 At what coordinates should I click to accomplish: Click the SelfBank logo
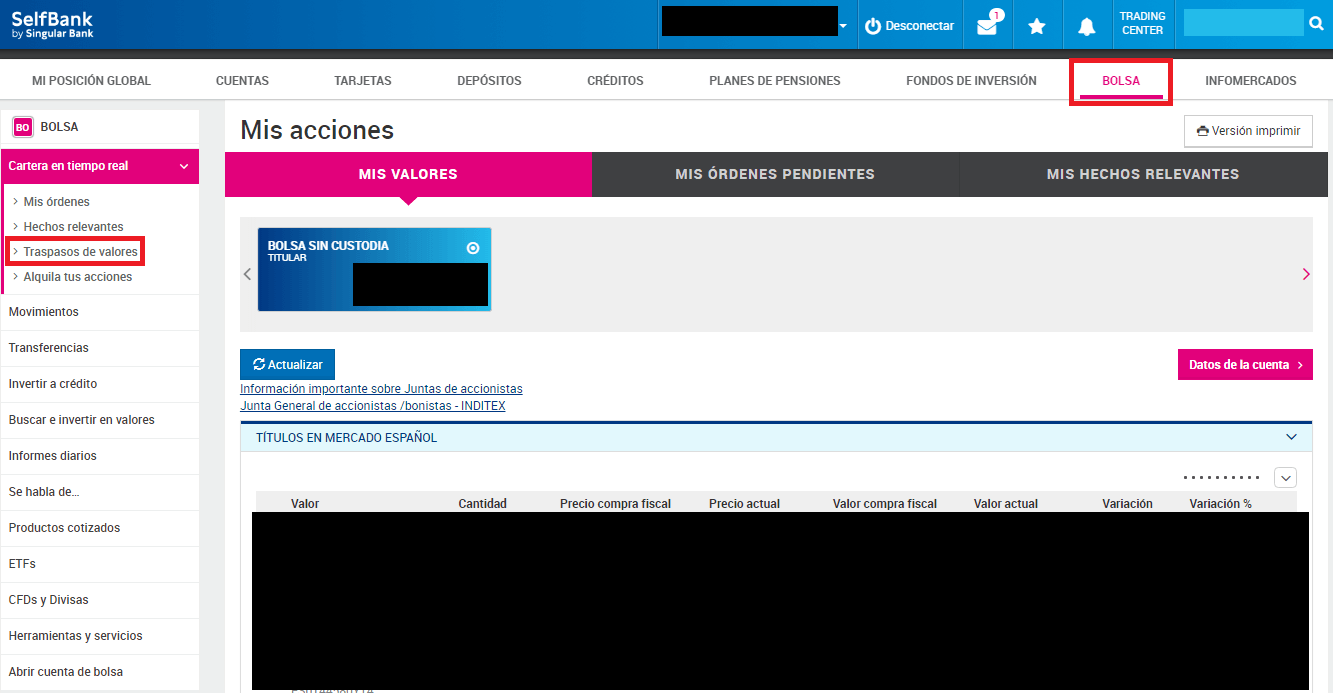(52, 24)
